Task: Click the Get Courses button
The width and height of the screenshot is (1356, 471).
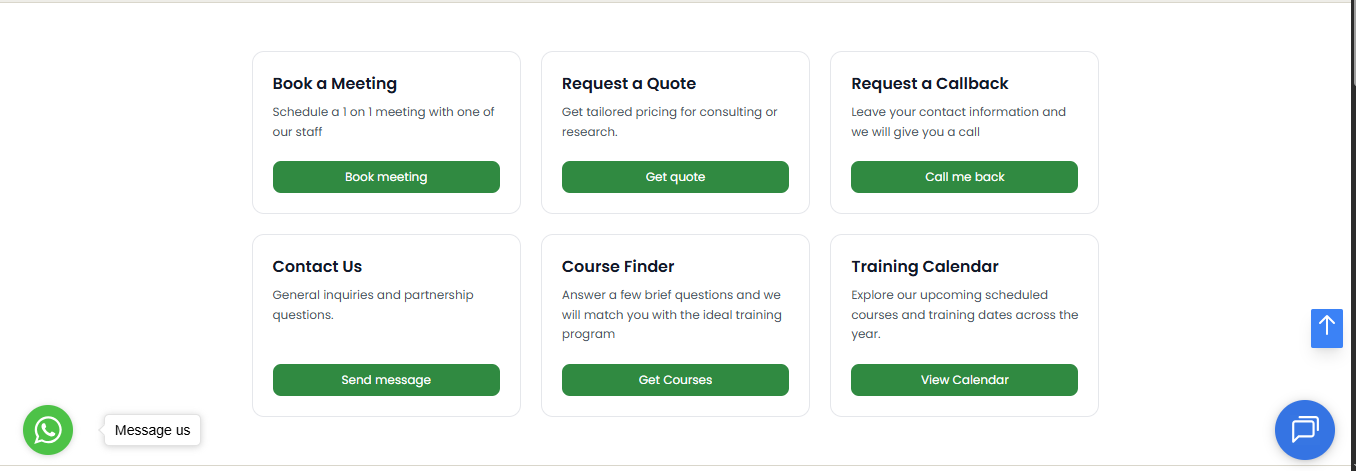Action: (675, 380)
